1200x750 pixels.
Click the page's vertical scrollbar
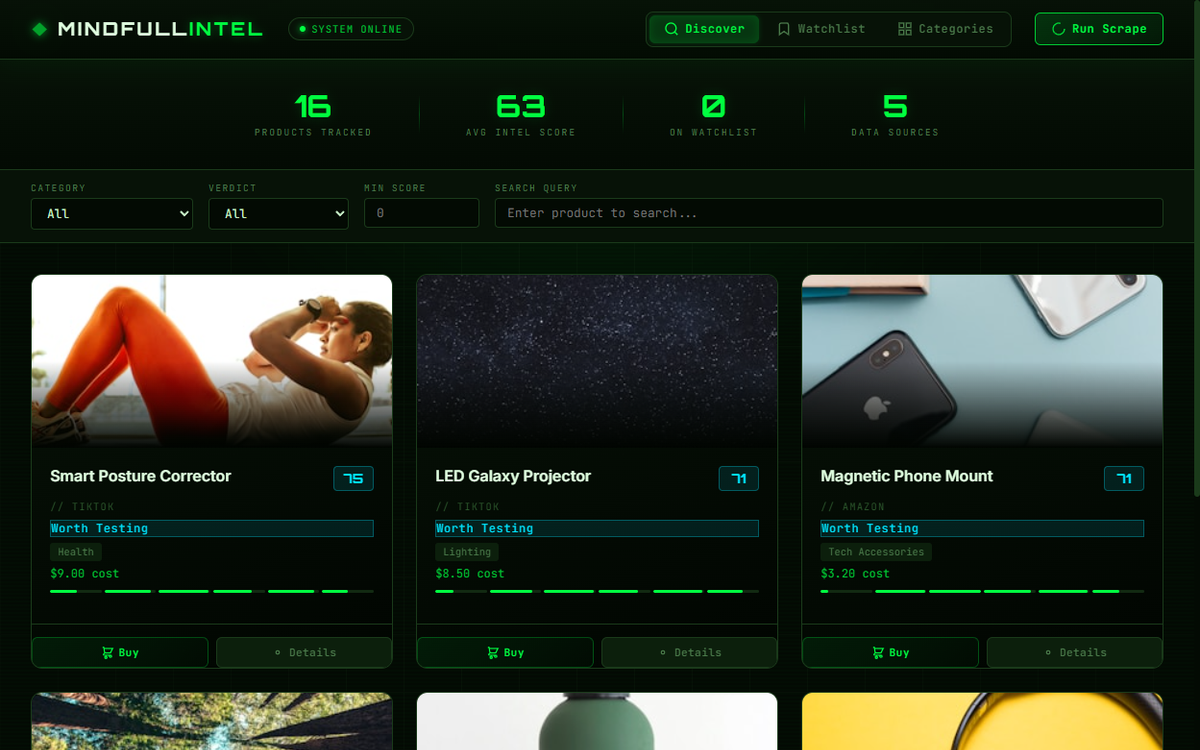point(1196,250)
